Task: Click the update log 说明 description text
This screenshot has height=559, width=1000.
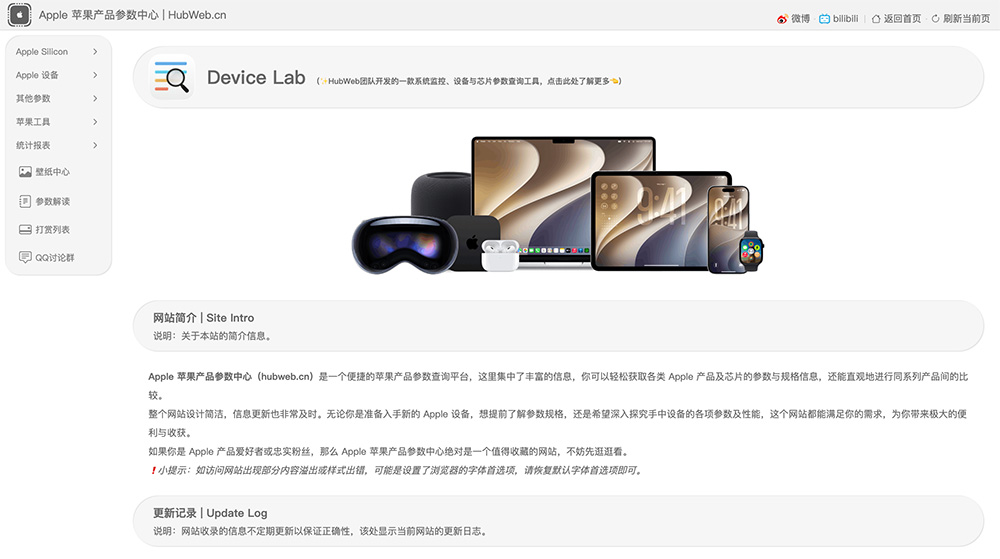Action: pos(321,531)
